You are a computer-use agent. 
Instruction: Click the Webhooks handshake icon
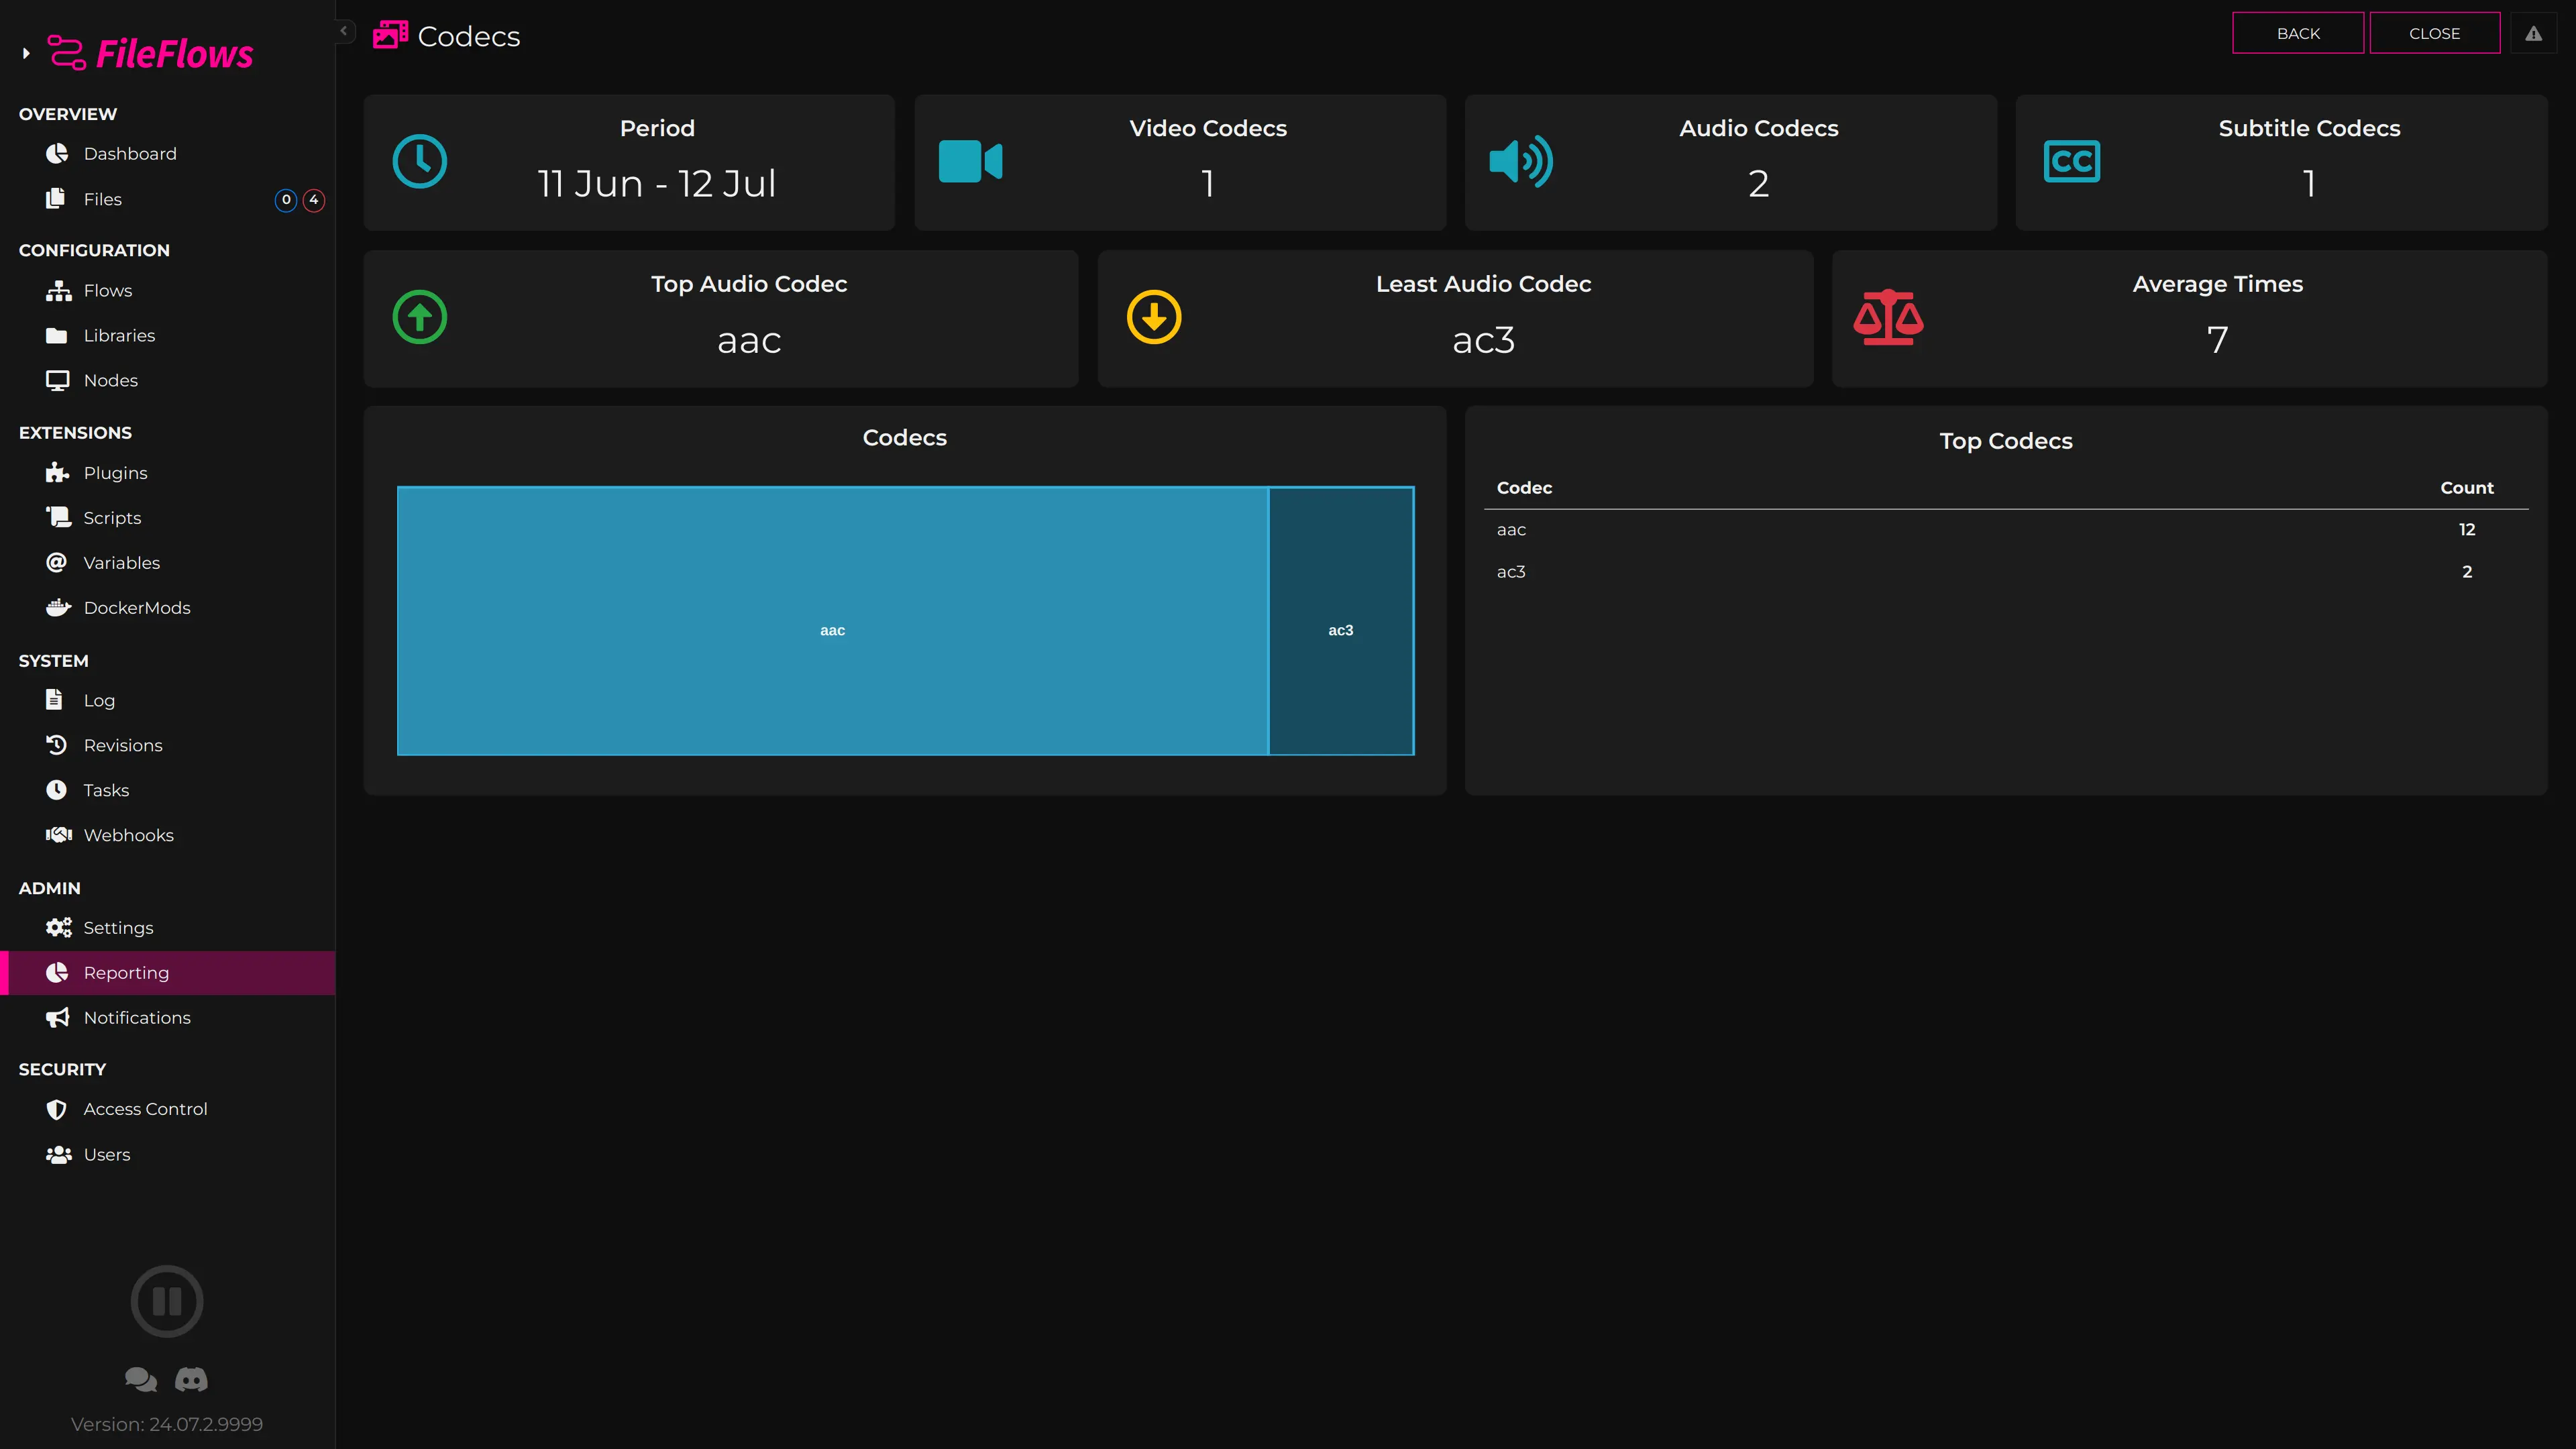tap(59, 835)
